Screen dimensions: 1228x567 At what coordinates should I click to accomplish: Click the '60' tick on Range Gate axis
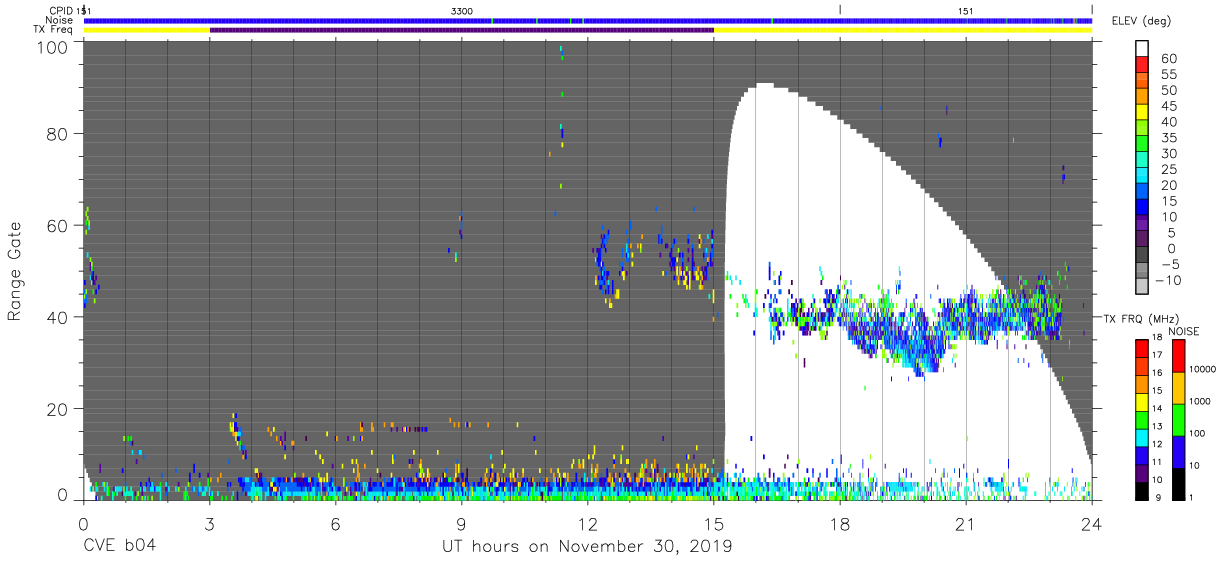pos(58,226)
